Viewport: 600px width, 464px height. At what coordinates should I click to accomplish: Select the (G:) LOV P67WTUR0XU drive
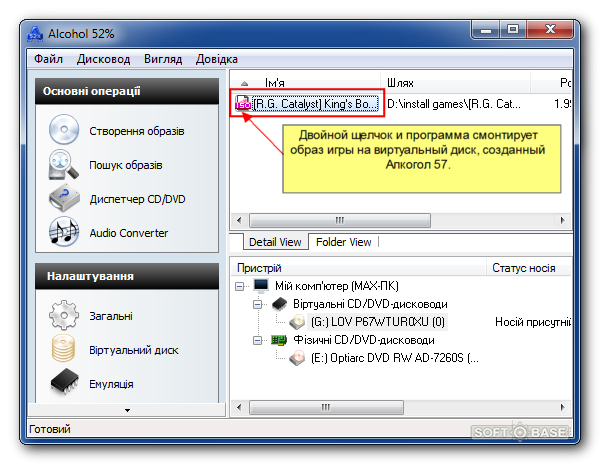pos(378,322)
